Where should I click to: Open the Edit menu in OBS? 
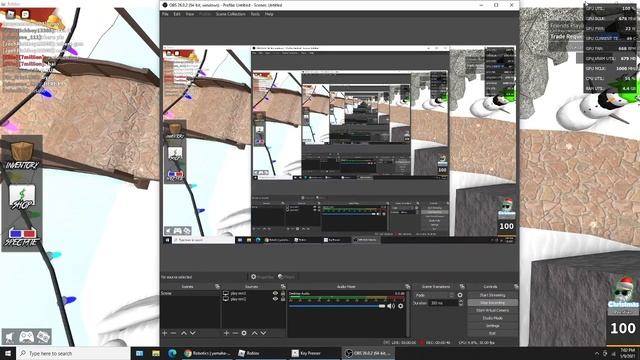click(177, 14)
